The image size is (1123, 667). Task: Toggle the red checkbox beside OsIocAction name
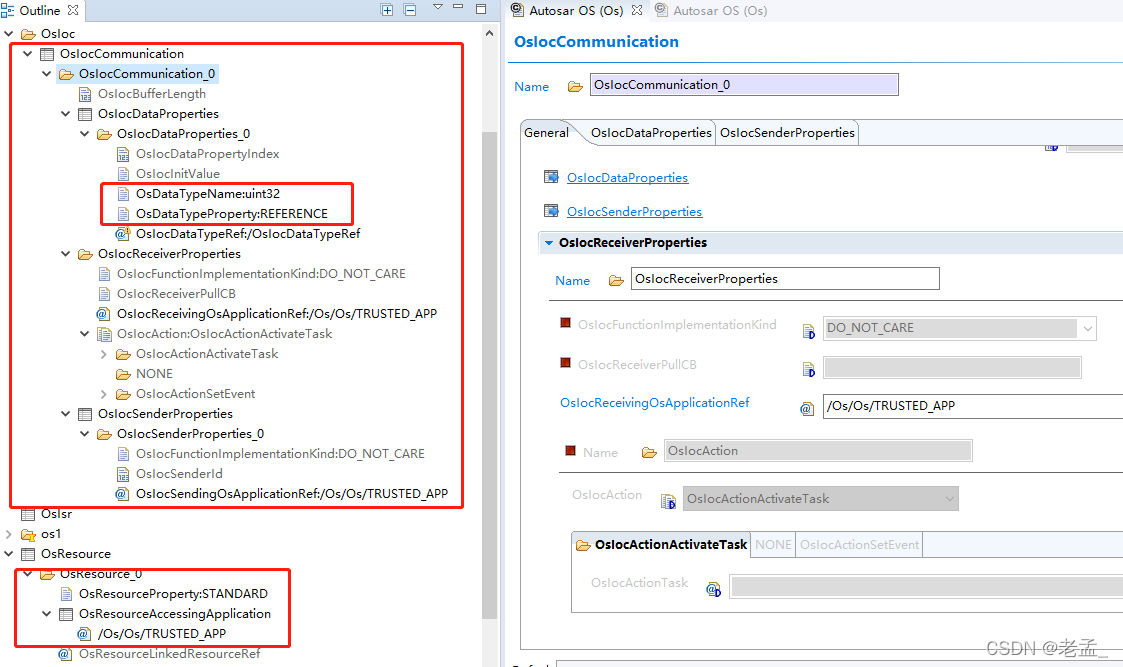click(x=571, y=451)
